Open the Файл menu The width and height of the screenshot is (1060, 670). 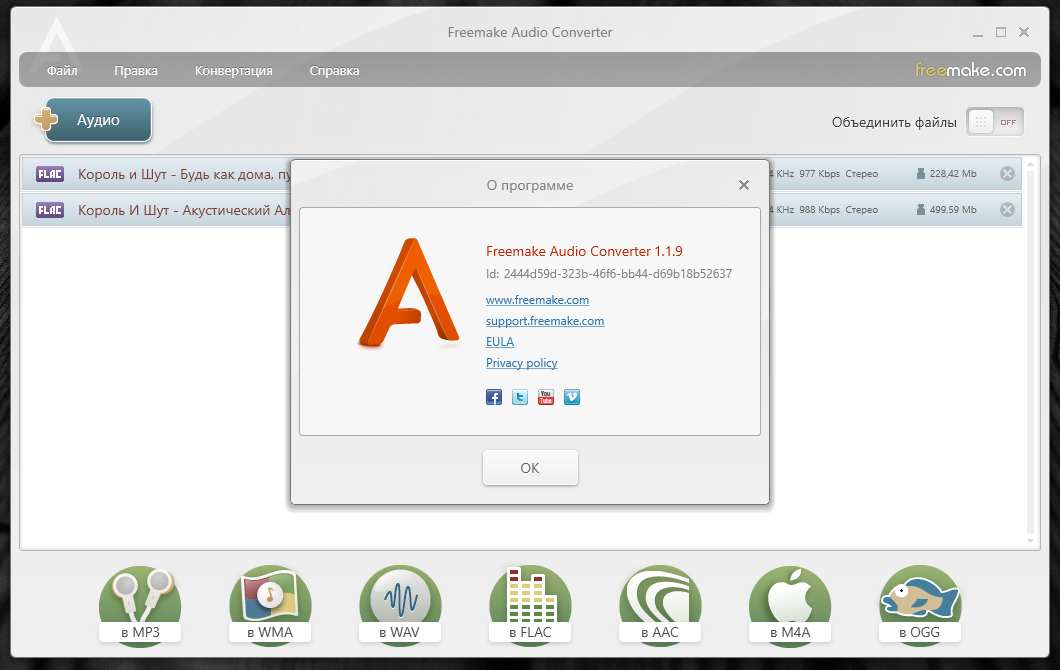click(62, 70)
